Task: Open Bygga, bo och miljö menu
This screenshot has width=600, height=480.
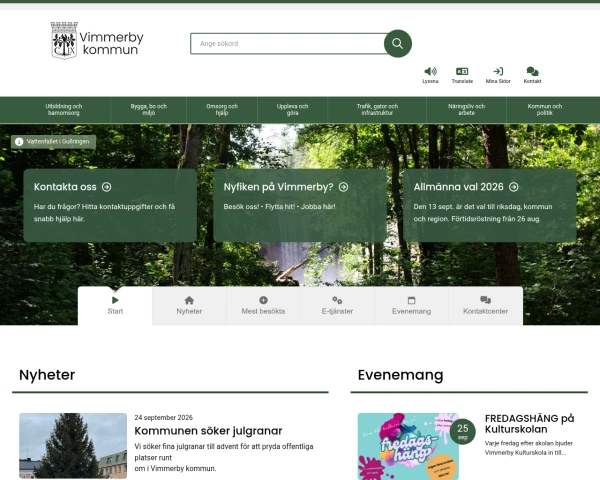Action: click(148, 110)
